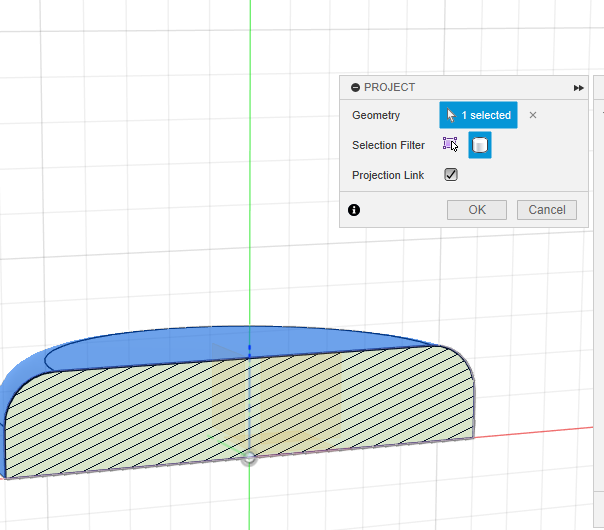Choose the Bodies selection filter icon
The width and height of the screenshot is (604, 530).
pyautogui.click(x=480, y=145)
